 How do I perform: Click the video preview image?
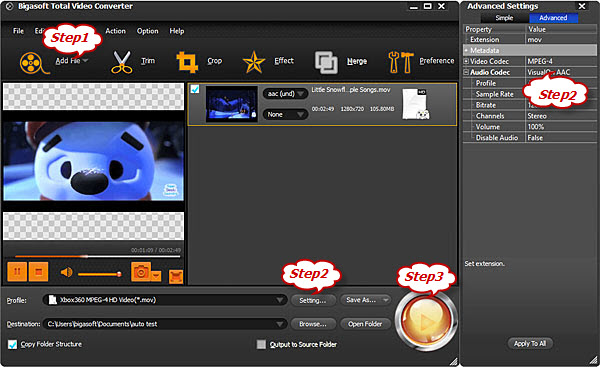point(93,161)
